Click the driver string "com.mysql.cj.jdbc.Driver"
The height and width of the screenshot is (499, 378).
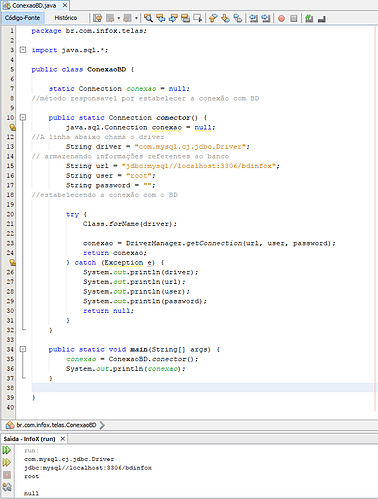point(190,147)
